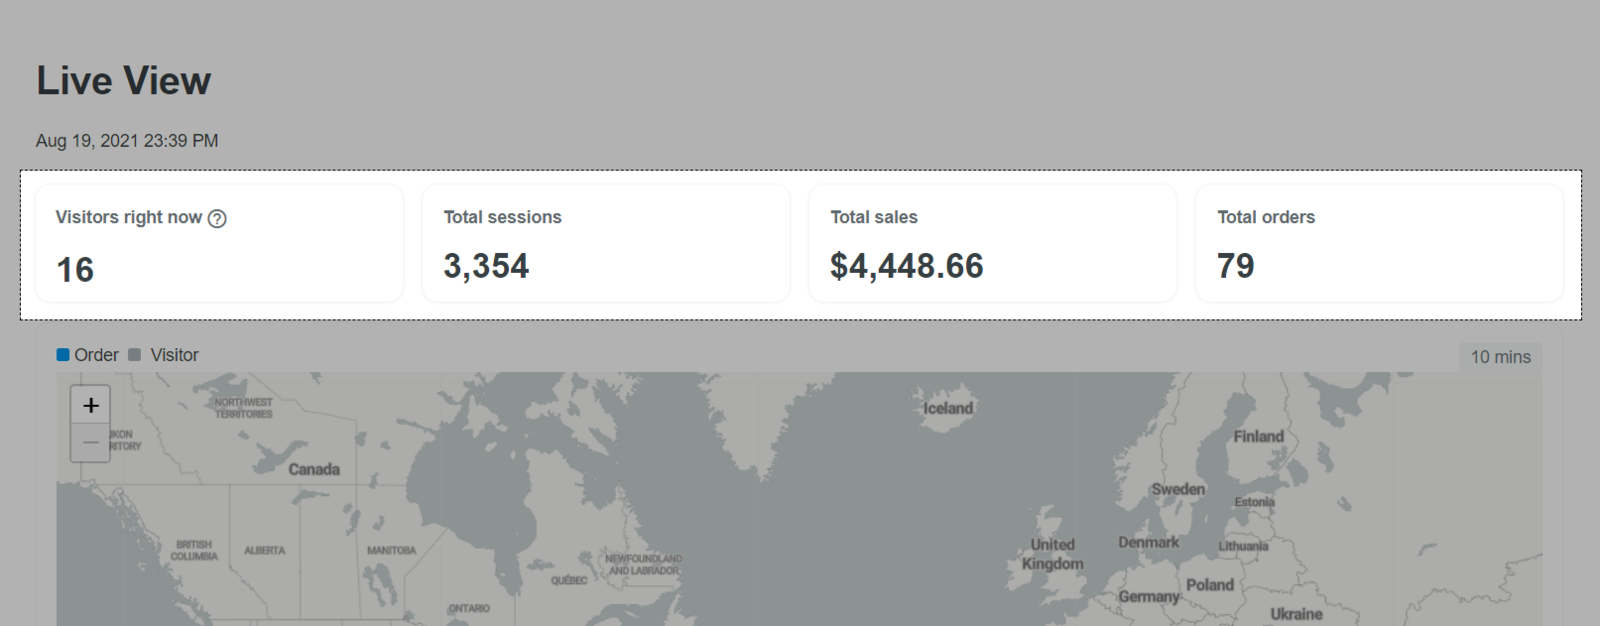Screen dimensions: 1600x626
Task: Zoom in on the map
Action: point(90,405)
